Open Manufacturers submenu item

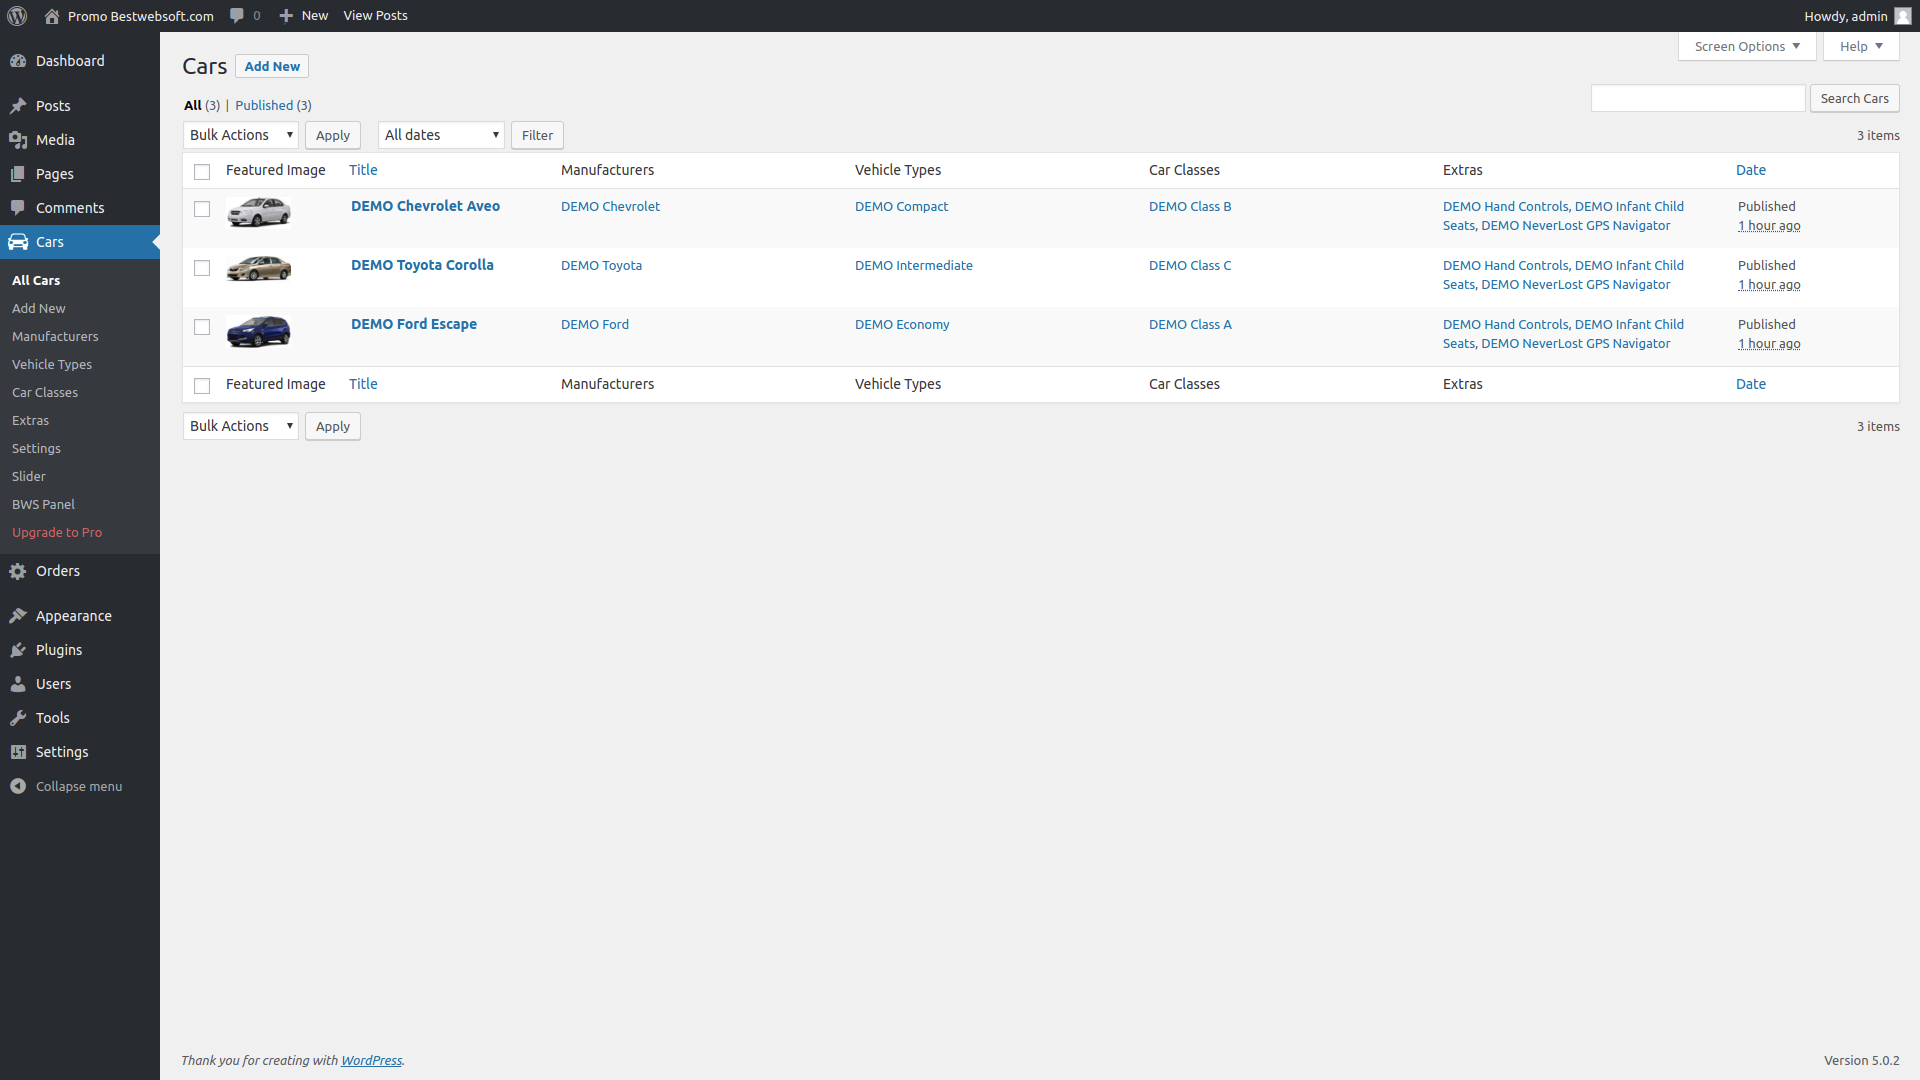[55, 336]
